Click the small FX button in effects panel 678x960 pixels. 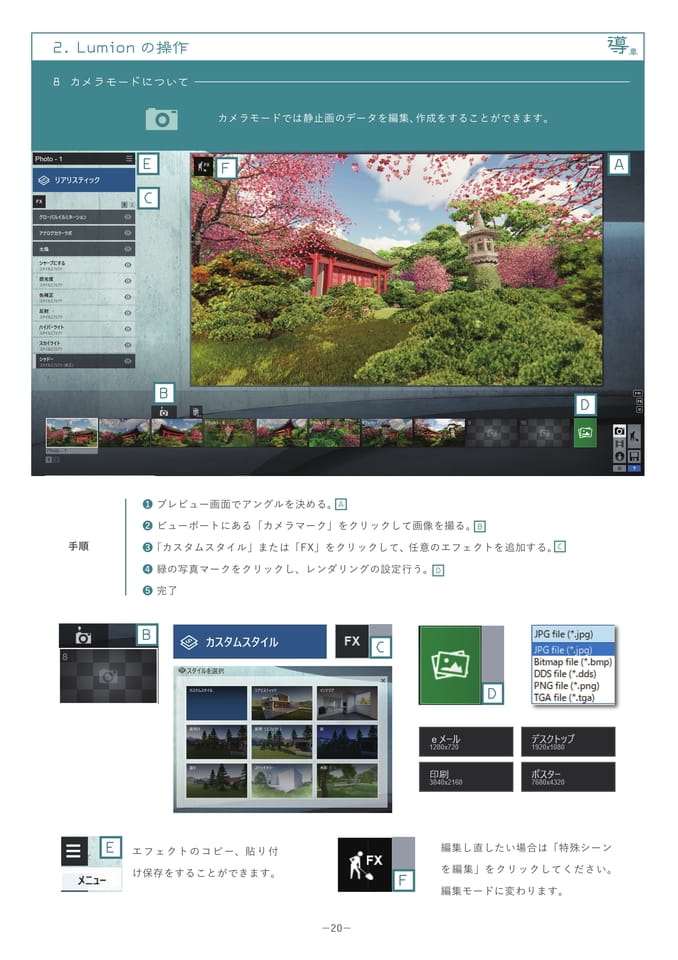pos(39,201)
